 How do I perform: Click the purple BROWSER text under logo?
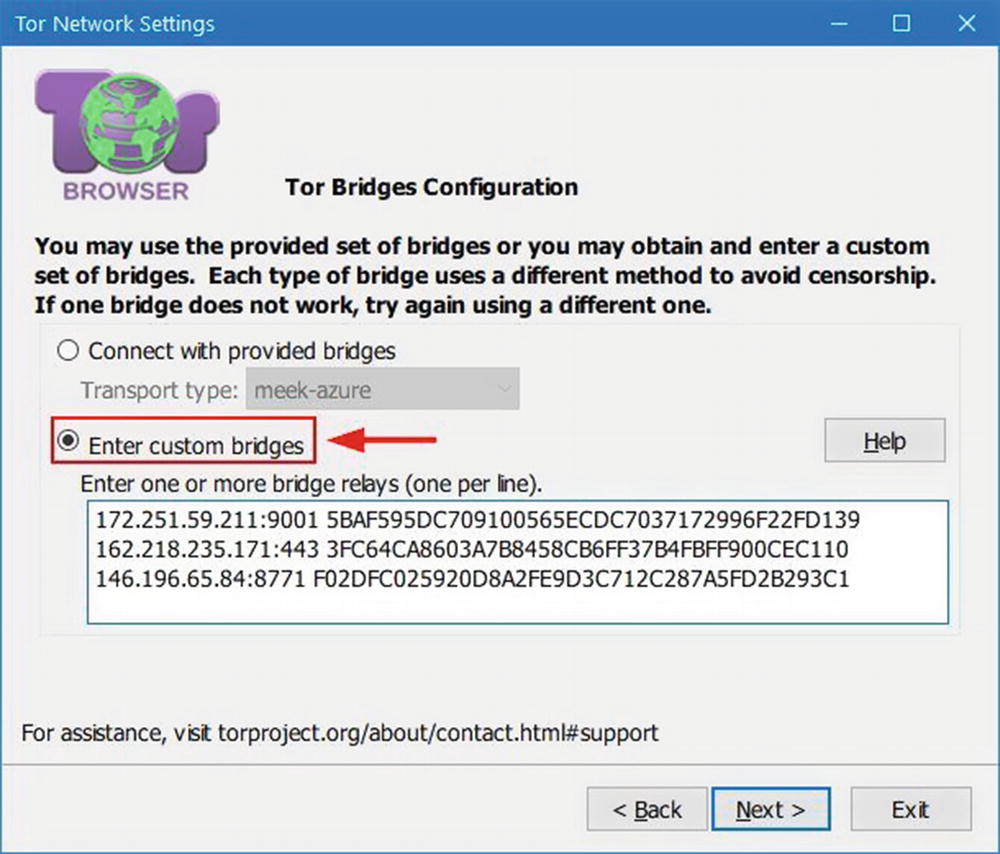point(126,191)
